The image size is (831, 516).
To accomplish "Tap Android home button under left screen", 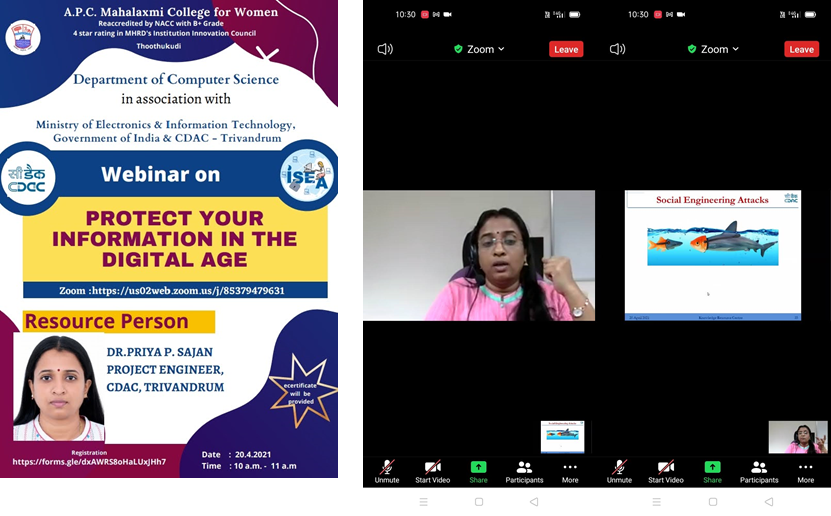I will tap(479, 502).
